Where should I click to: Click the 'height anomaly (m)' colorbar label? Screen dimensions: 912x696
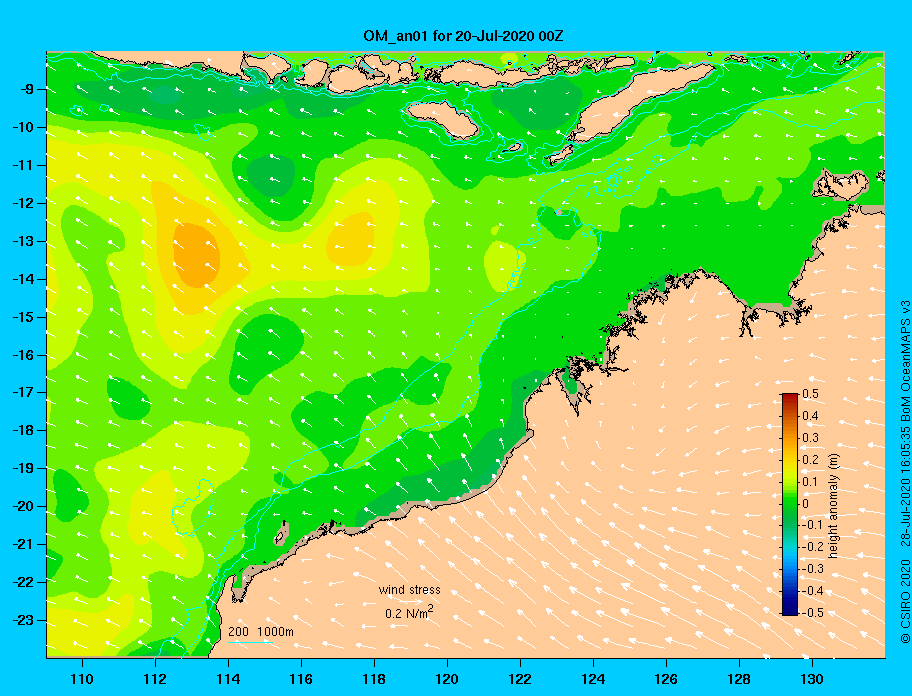pyautogui.click(x=833, y=504)
